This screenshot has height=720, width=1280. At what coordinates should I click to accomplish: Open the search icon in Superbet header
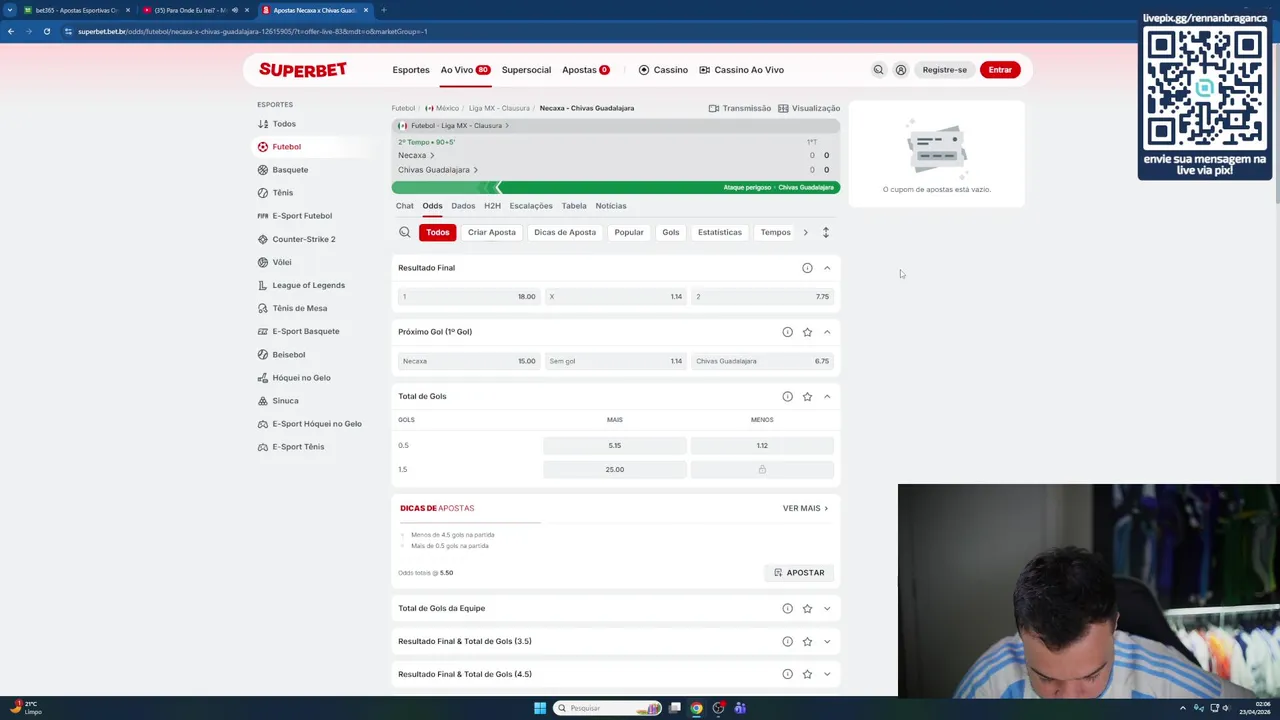coord(878,70)
